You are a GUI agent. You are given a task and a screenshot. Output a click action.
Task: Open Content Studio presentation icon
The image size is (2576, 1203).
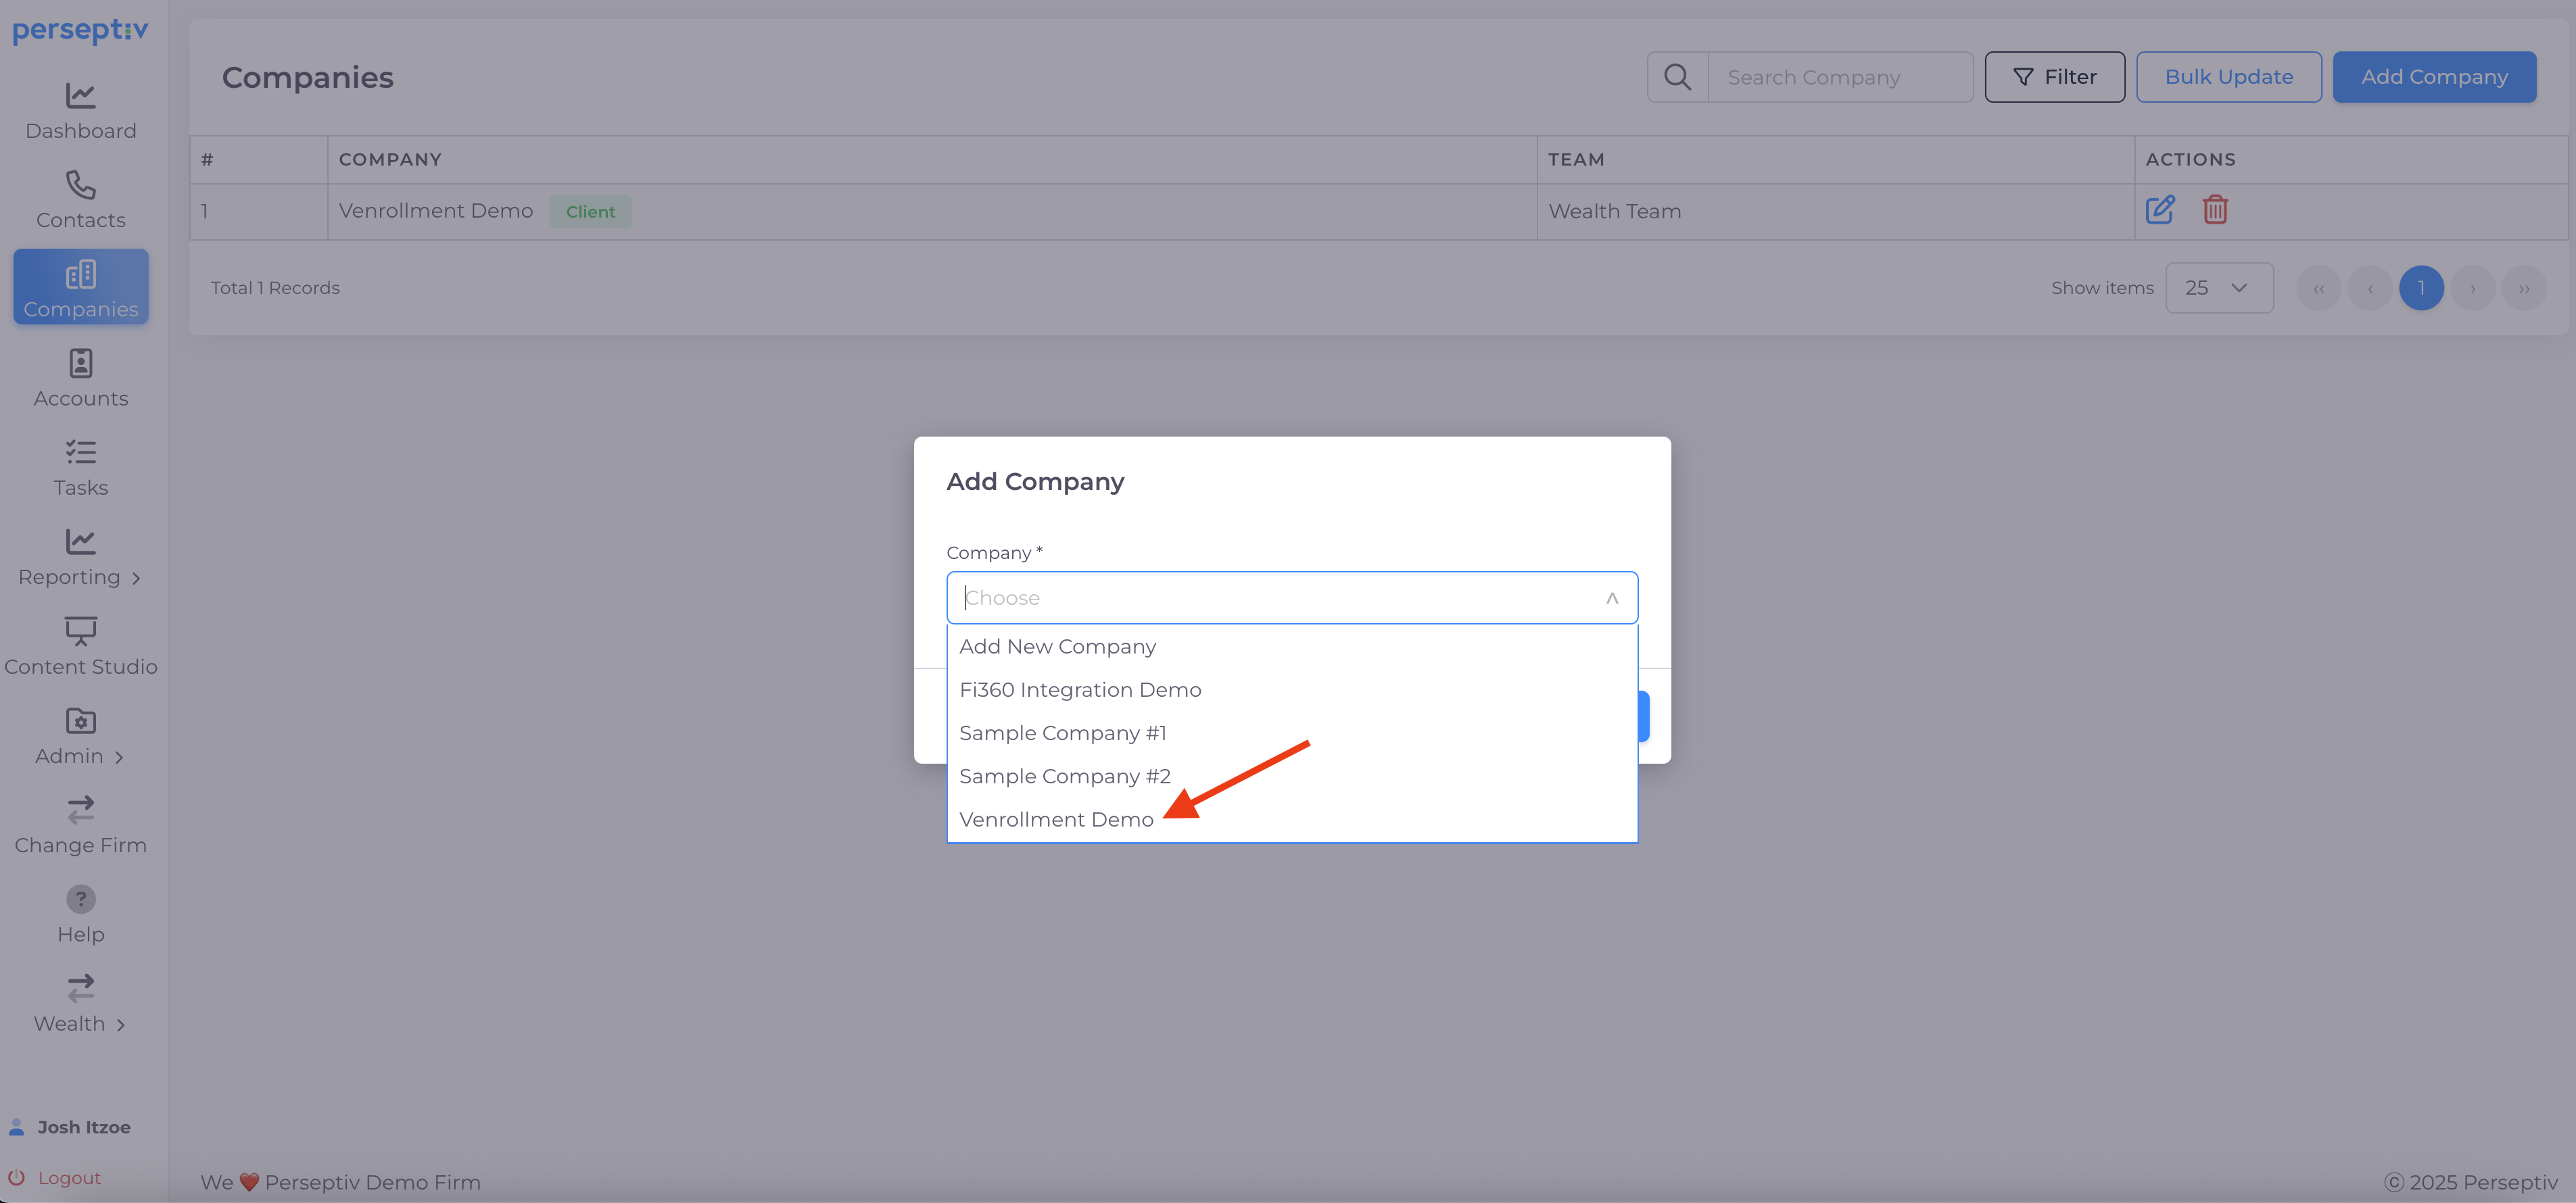coord(80,631)
